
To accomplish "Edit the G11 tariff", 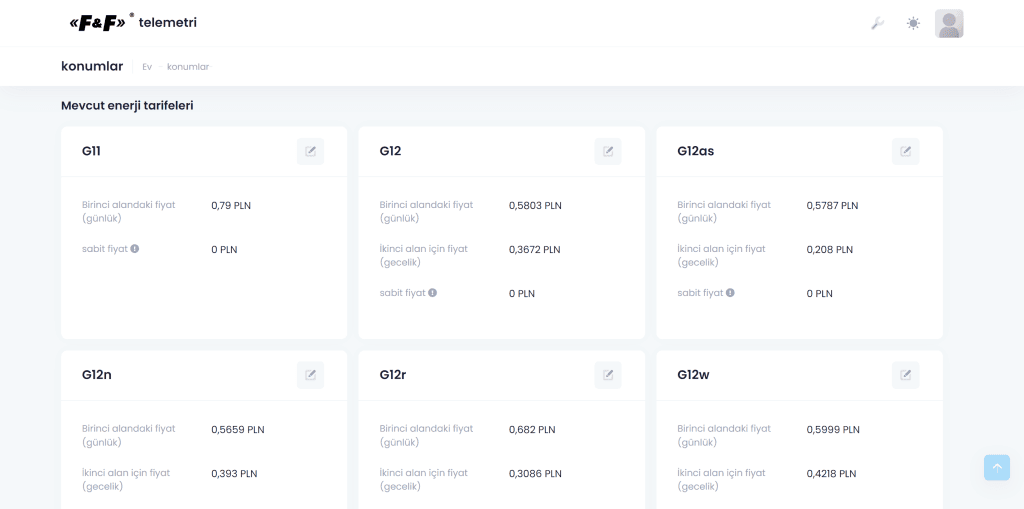I will tap(310, 152).
